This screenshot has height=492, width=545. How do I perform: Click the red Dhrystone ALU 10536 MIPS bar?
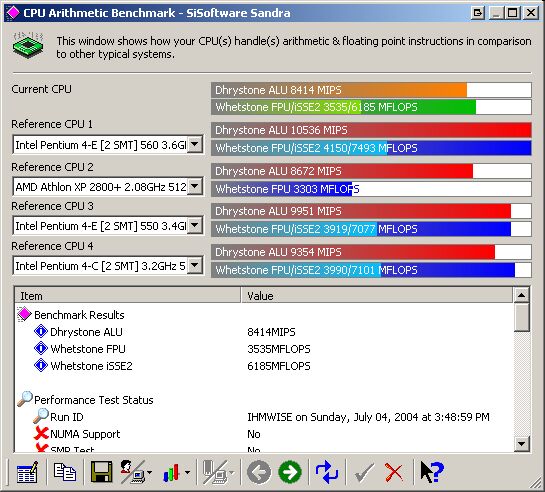371,130
